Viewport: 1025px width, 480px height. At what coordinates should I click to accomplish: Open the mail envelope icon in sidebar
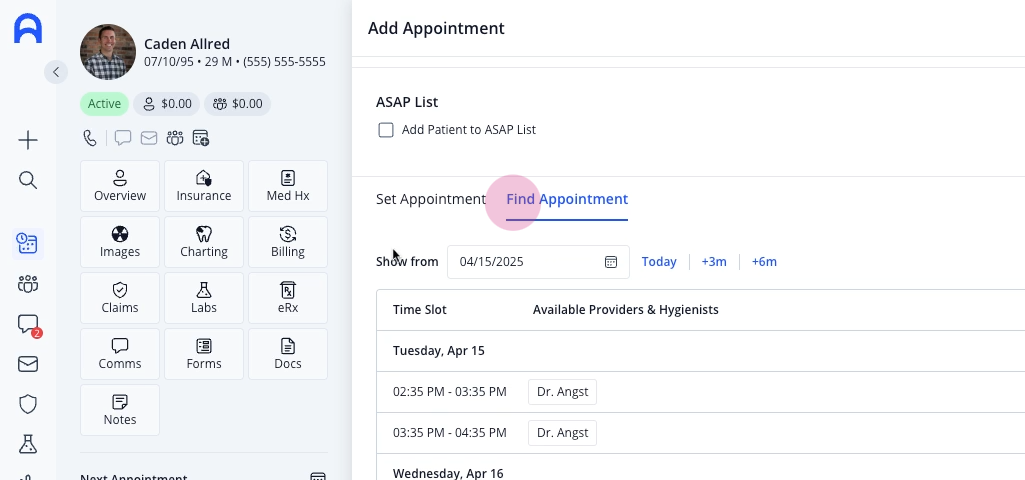pyautogui.click(x=28, y=364)
